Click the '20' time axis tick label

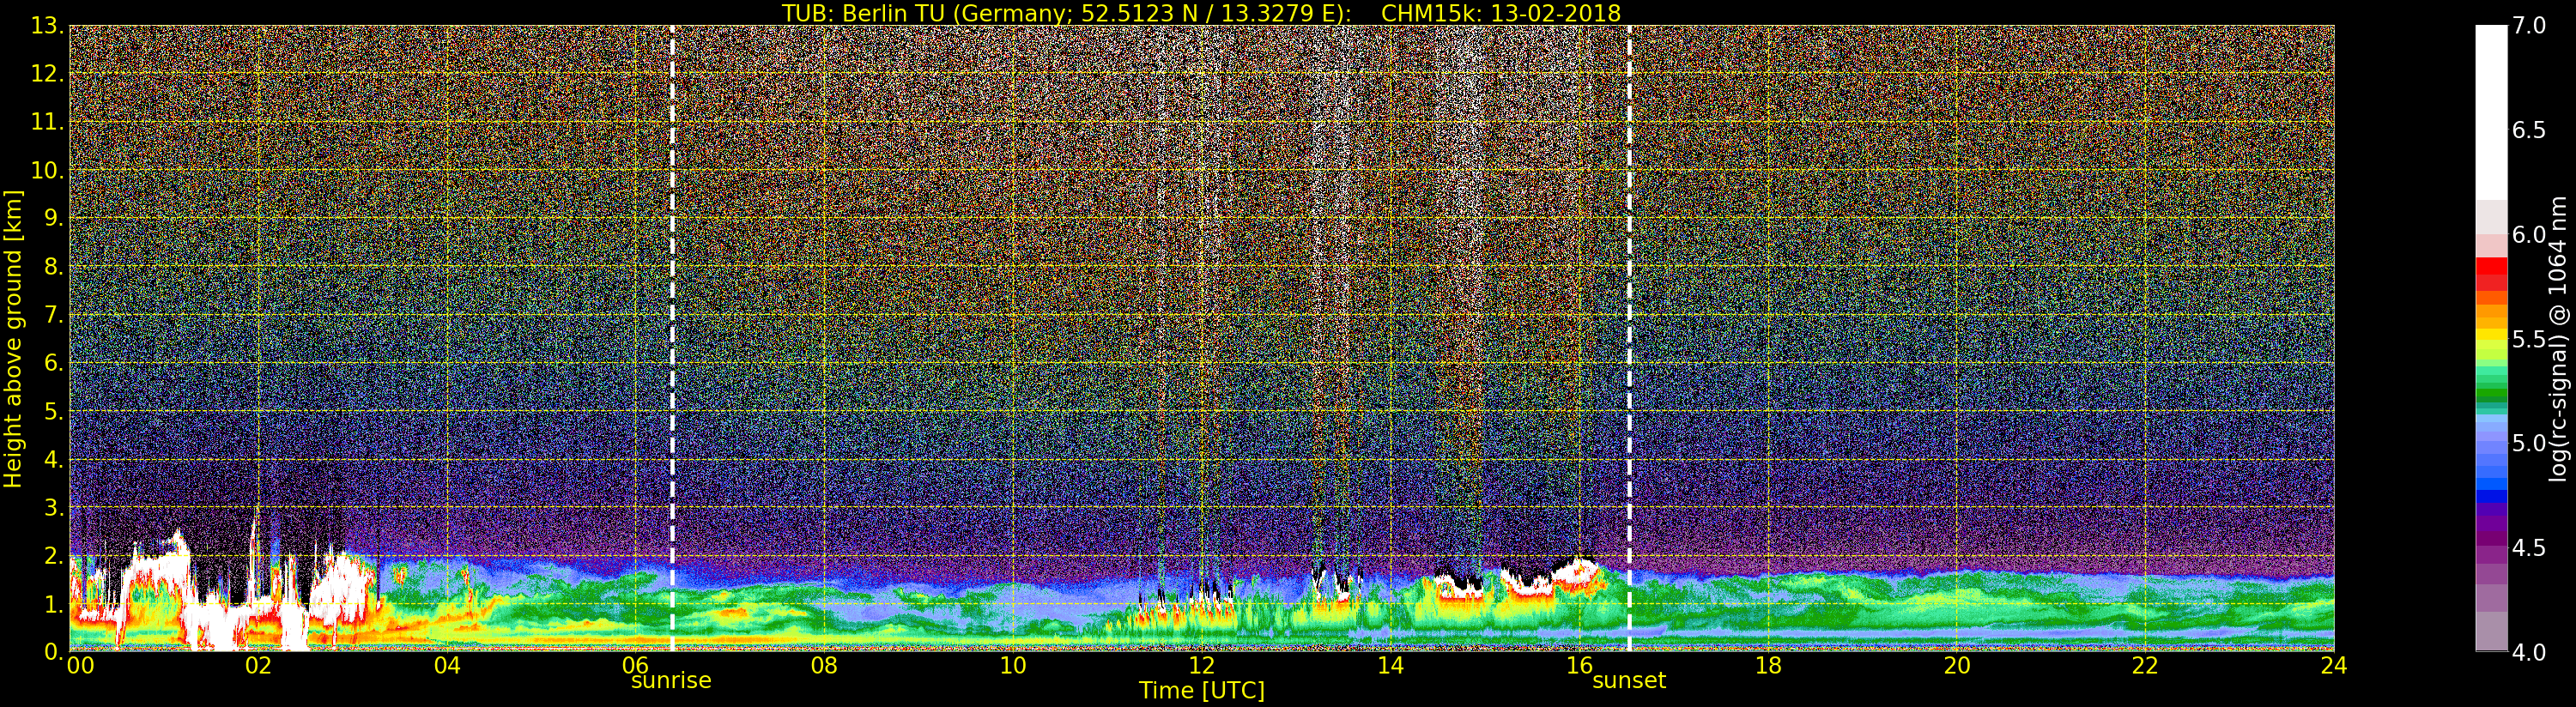coord(1957,665)
